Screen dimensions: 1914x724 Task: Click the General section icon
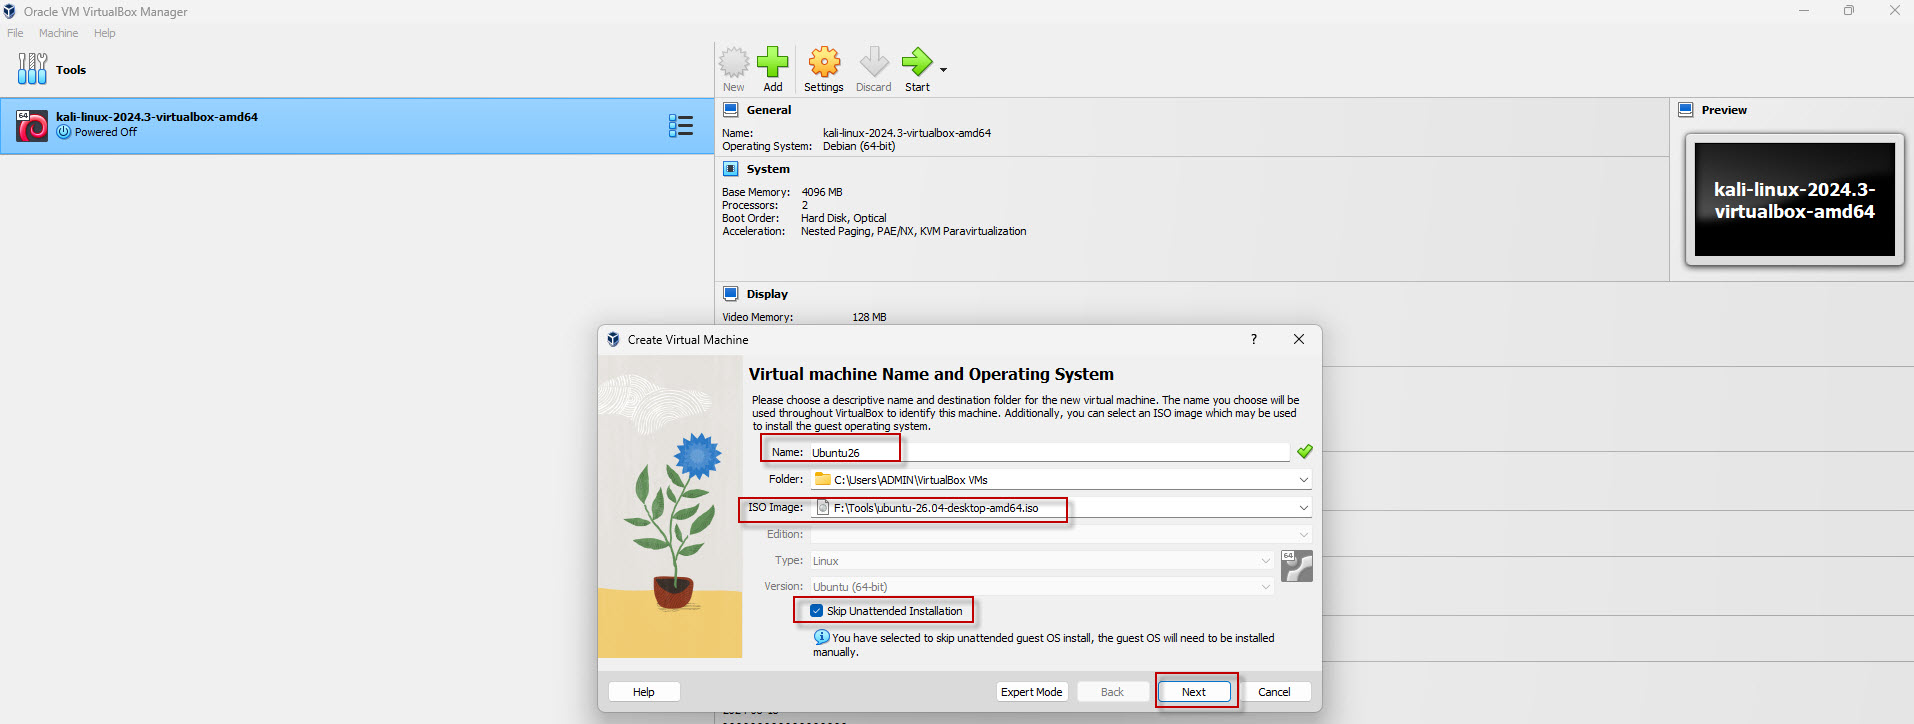click(x=731, y=110)
